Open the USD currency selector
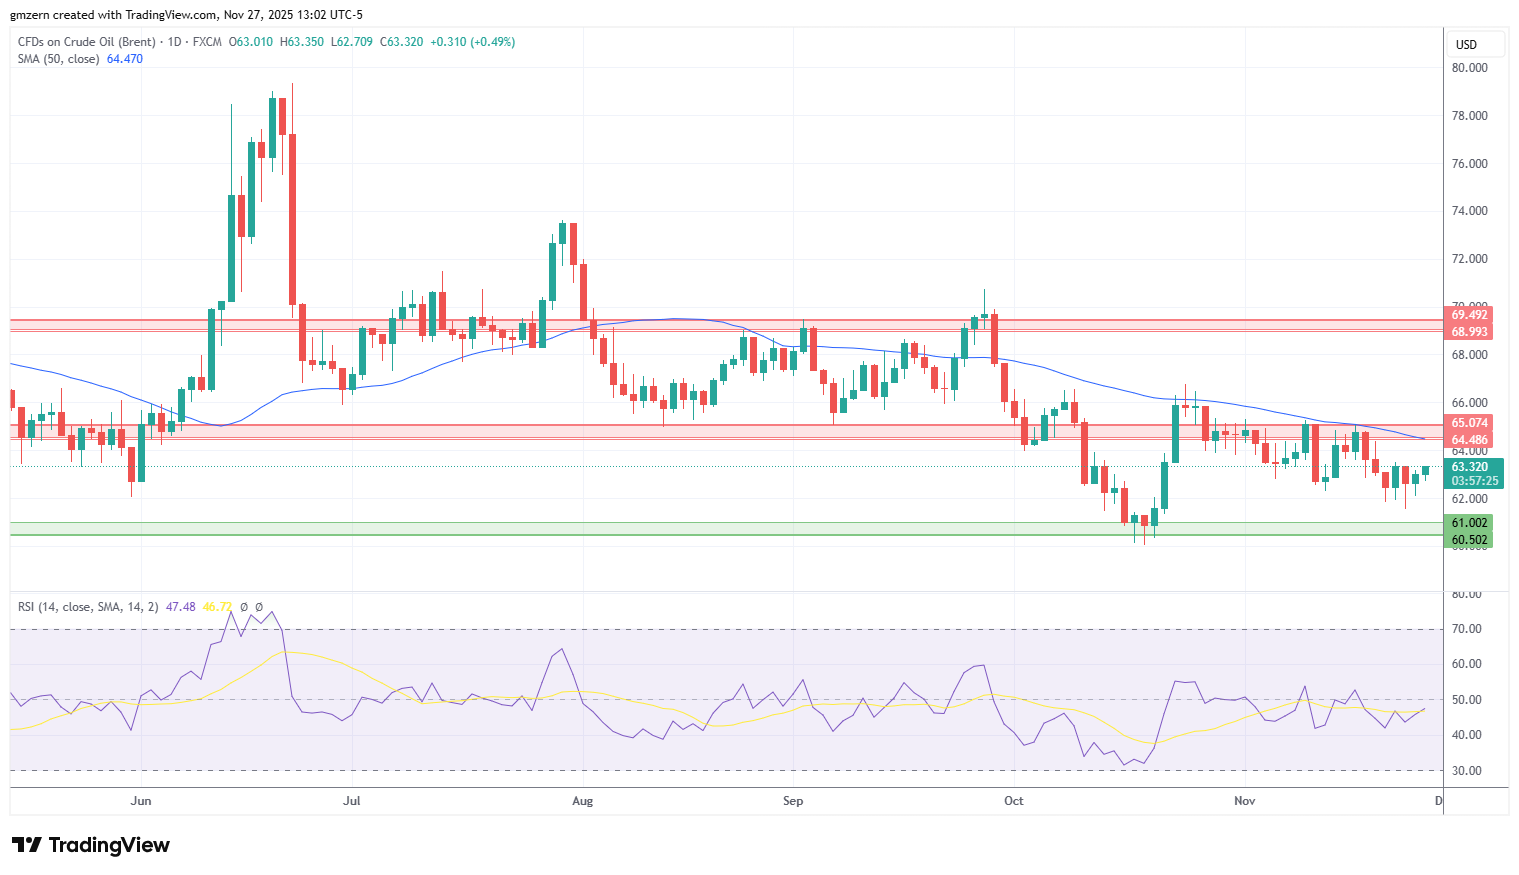Image resolution: width=1519 pixels, height=875 pixels. [x=1476, y=44]
